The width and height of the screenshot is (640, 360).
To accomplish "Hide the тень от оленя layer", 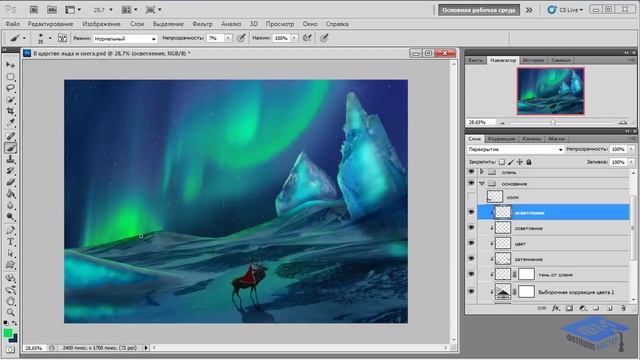I will click(x=471, y=275).
